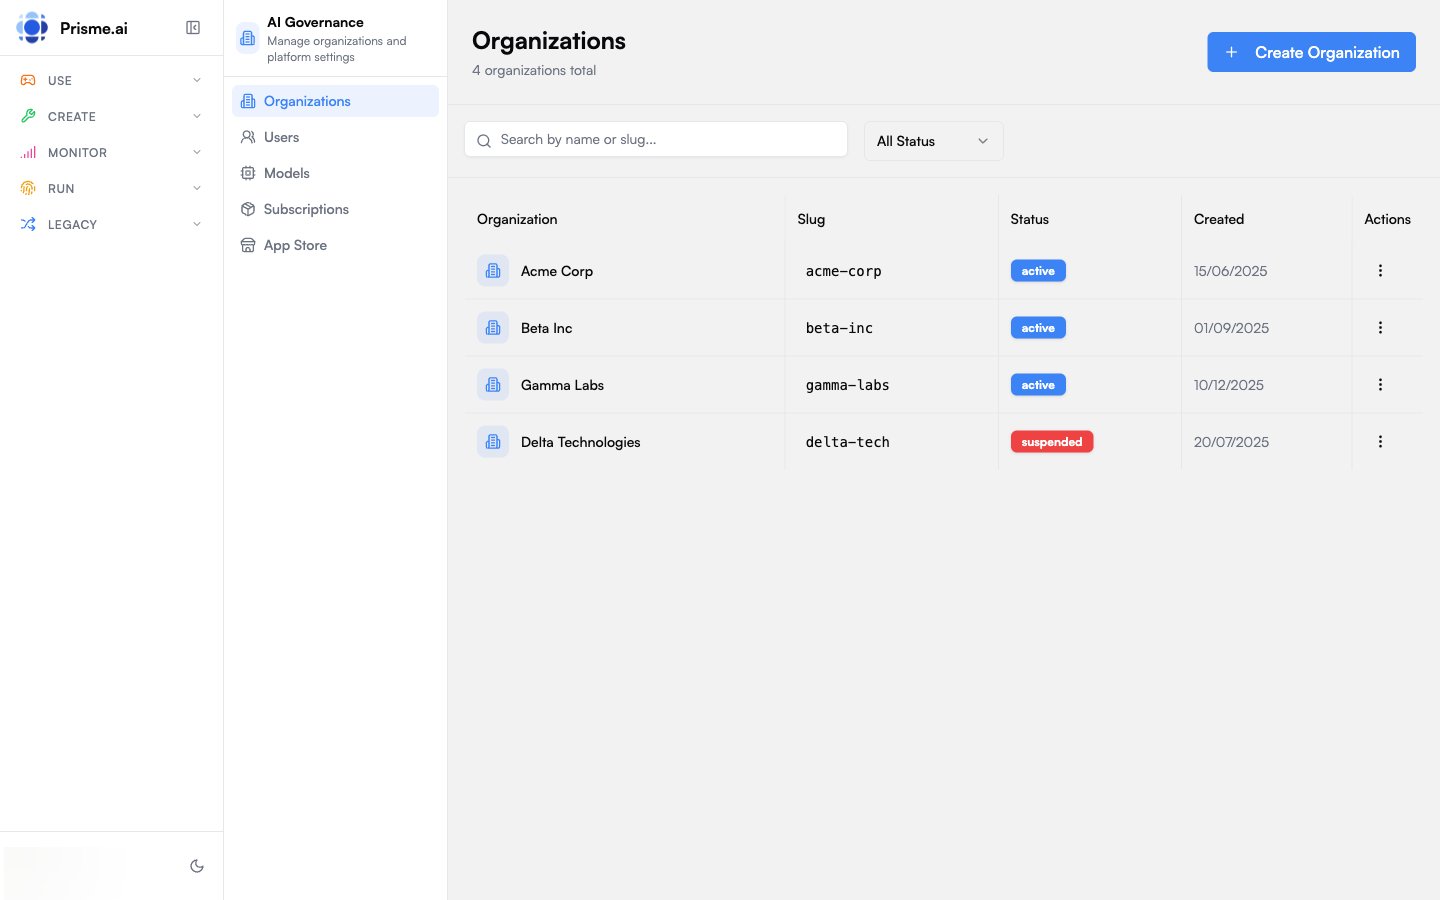The image size is (1440, 900).
Task: Click the Gamma Labs organization name
Action: click(562, 385)
